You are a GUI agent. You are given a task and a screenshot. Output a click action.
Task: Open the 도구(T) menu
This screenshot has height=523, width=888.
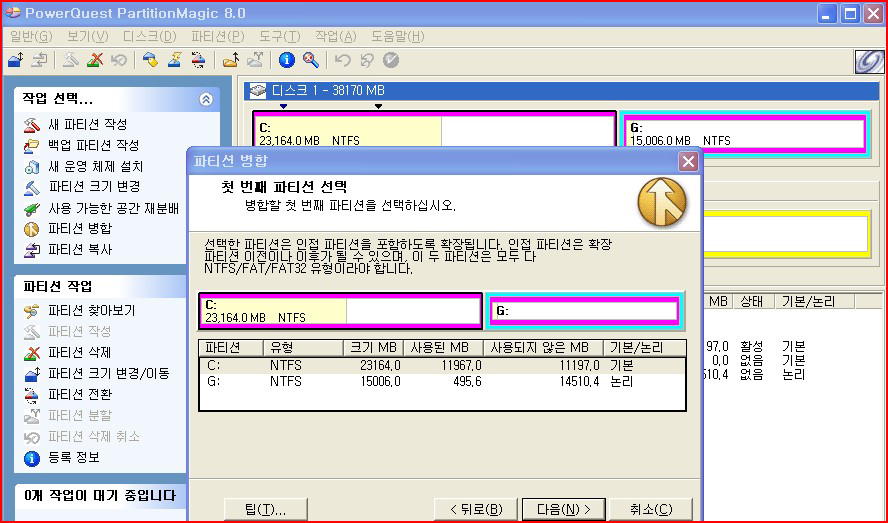click(280, 37)
